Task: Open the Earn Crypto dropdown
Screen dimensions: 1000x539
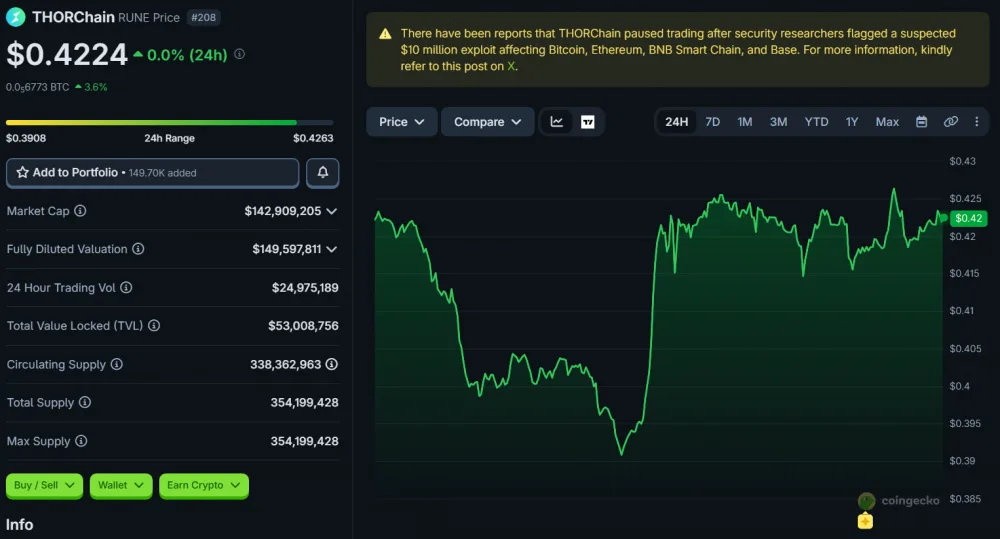Action: click(203, 485)
